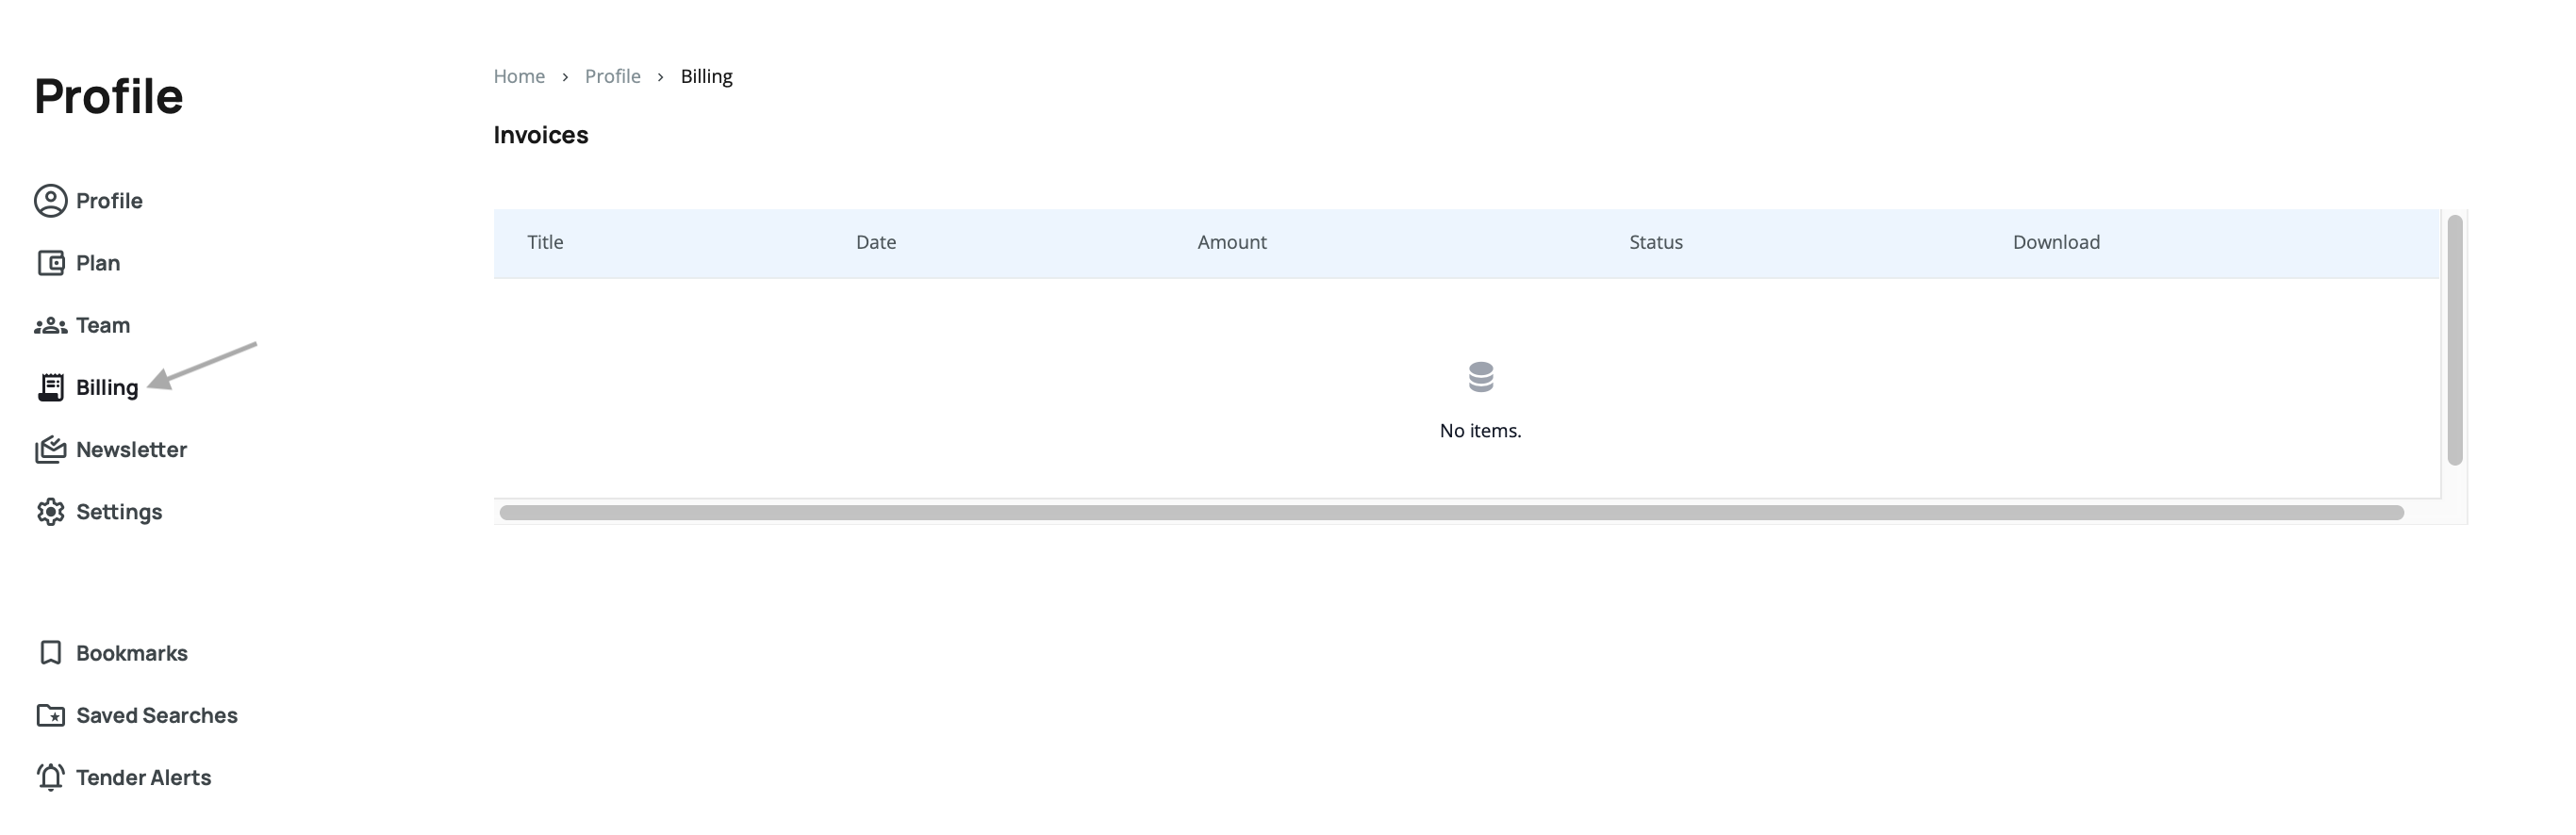Click the Bookmarks icon in sidebar
This screenshot has height=835, width=2576.
point(50,653)
